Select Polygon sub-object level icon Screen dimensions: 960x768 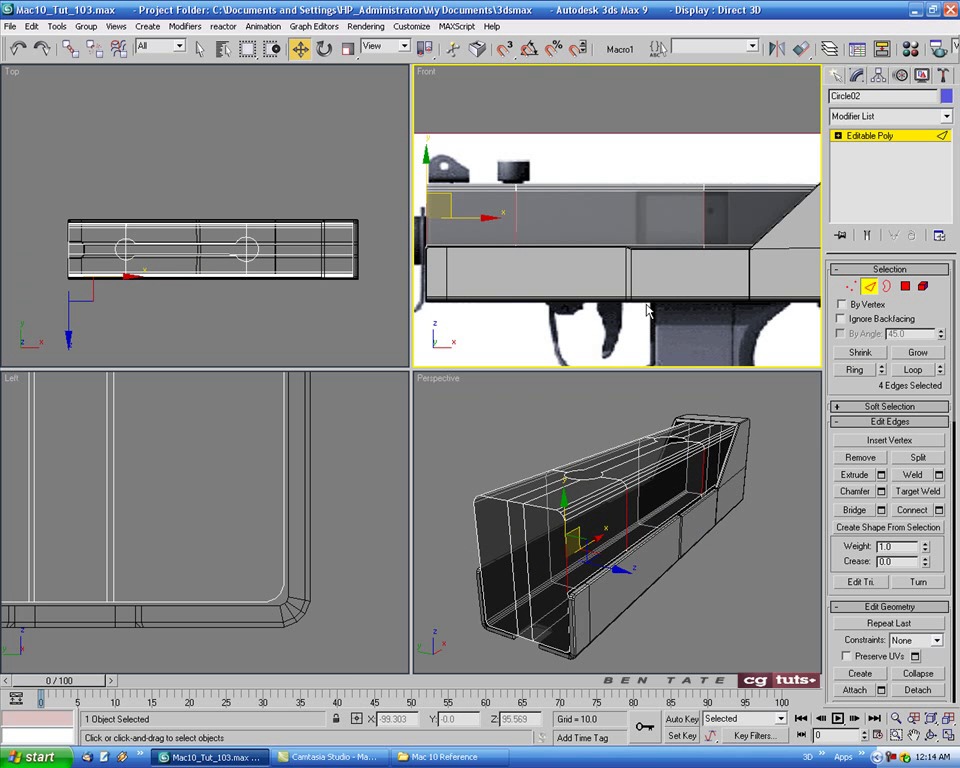[905, 286]
